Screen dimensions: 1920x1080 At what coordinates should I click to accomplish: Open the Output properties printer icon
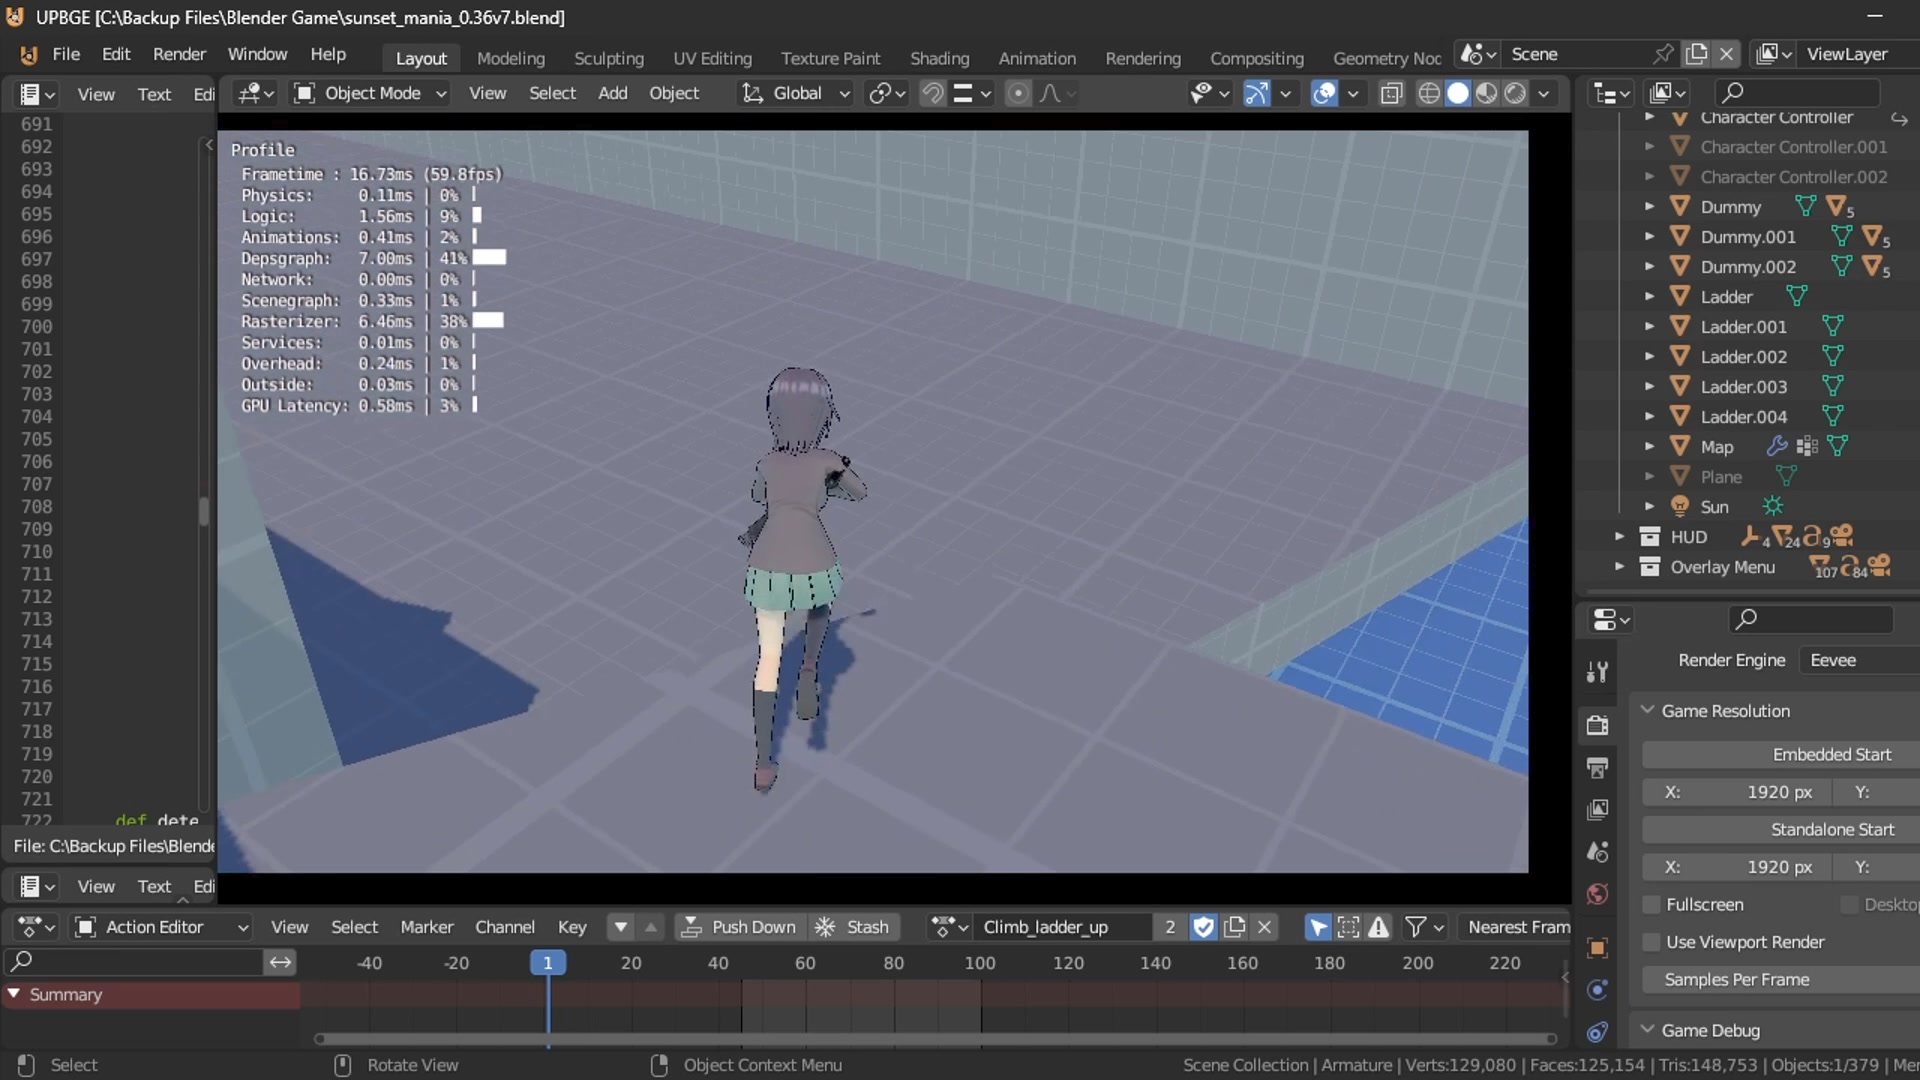(x=1597, y=768)
